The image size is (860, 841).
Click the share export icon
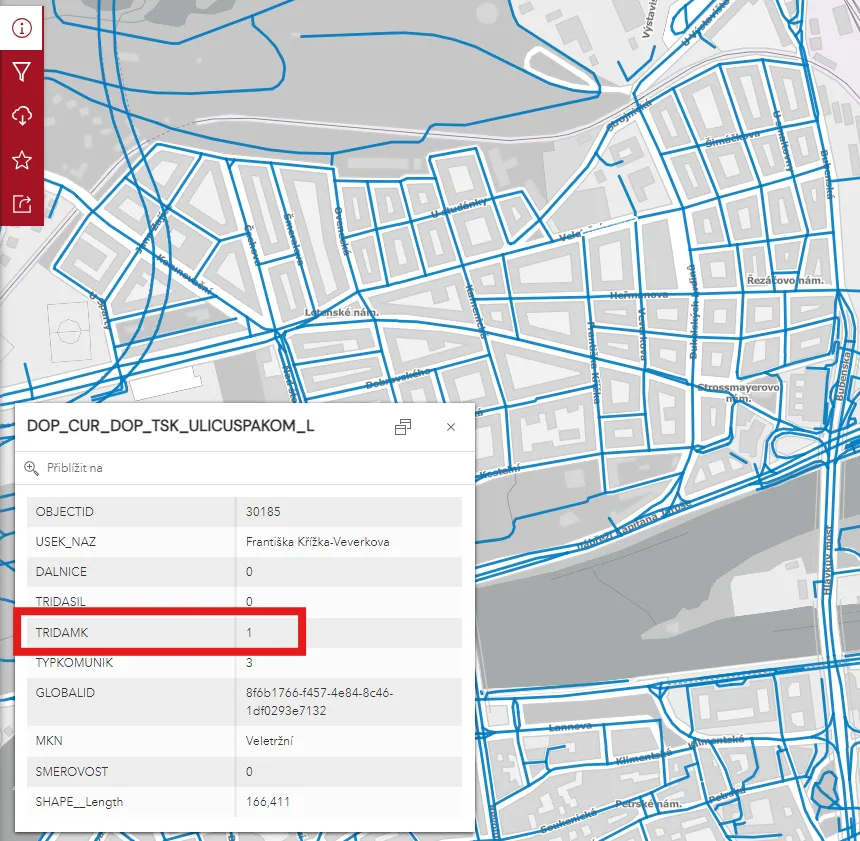[x=22, y=204]
